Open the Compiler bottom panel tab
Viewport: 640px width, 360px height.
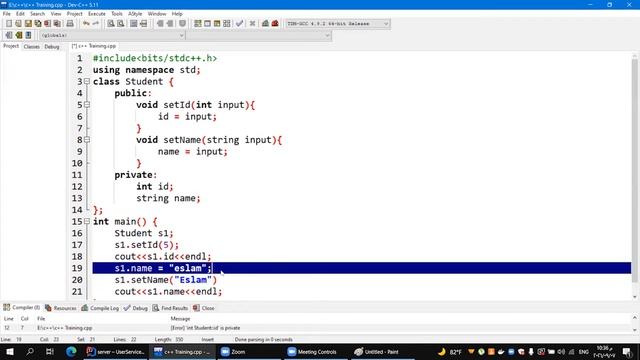click(22, 307)
